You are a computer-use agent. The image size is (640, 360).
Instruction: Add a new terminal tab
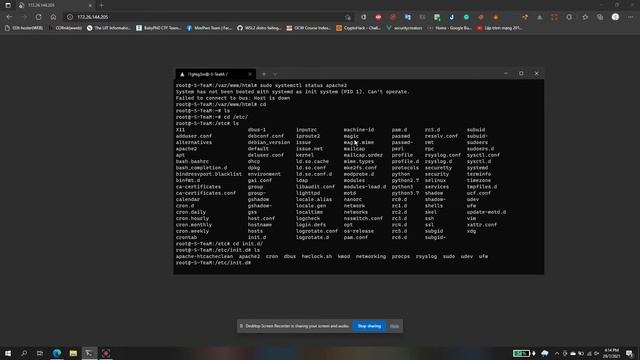pyautogui.click(x=264, y=74)
